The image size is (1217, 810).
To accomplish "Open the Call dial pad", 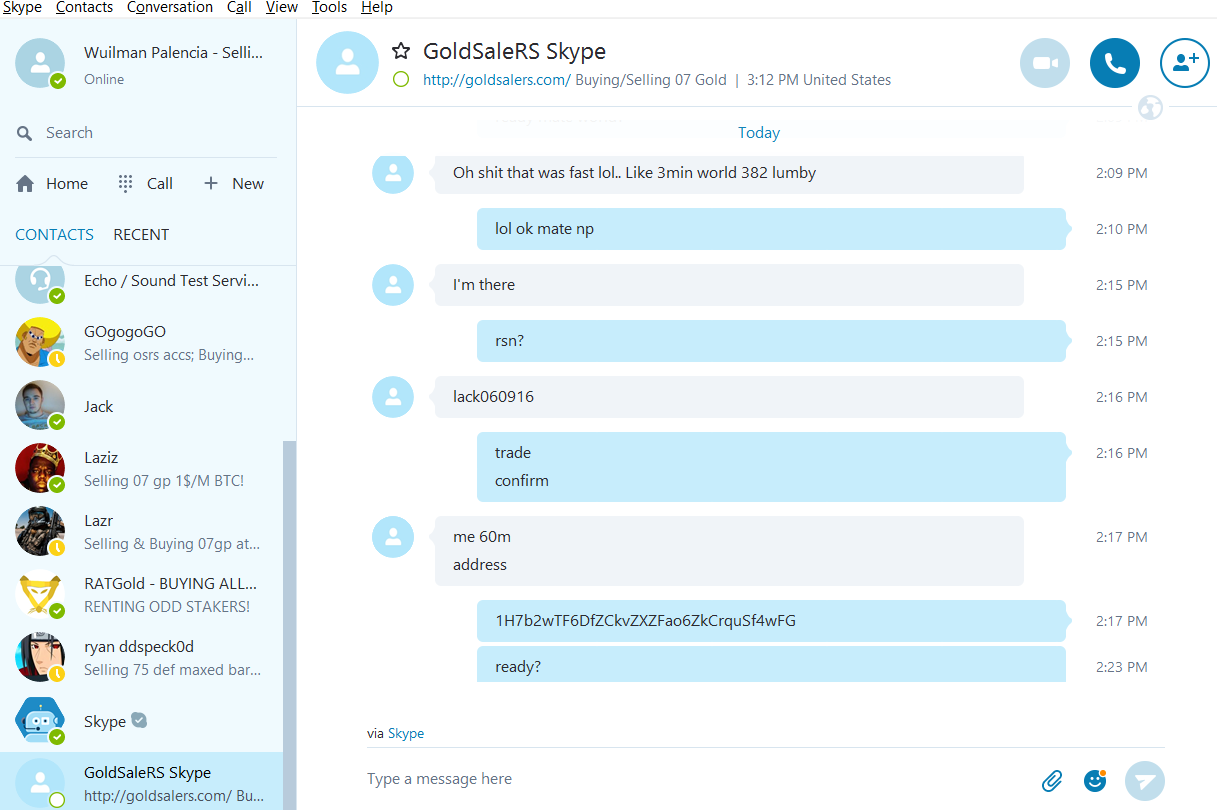I will click(x=145, y=184).
